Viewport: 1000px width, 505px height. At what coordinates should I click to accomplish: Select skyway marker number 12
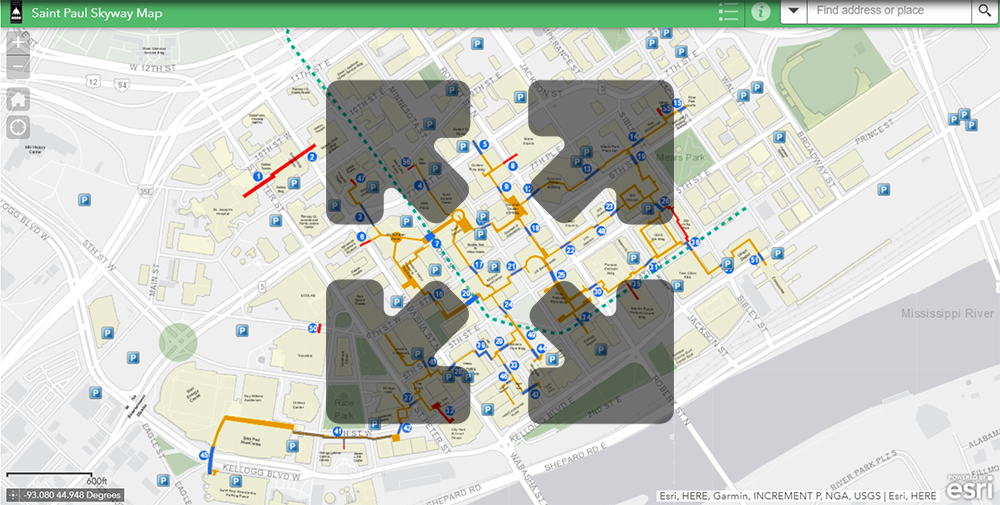(x=527, y=189)
